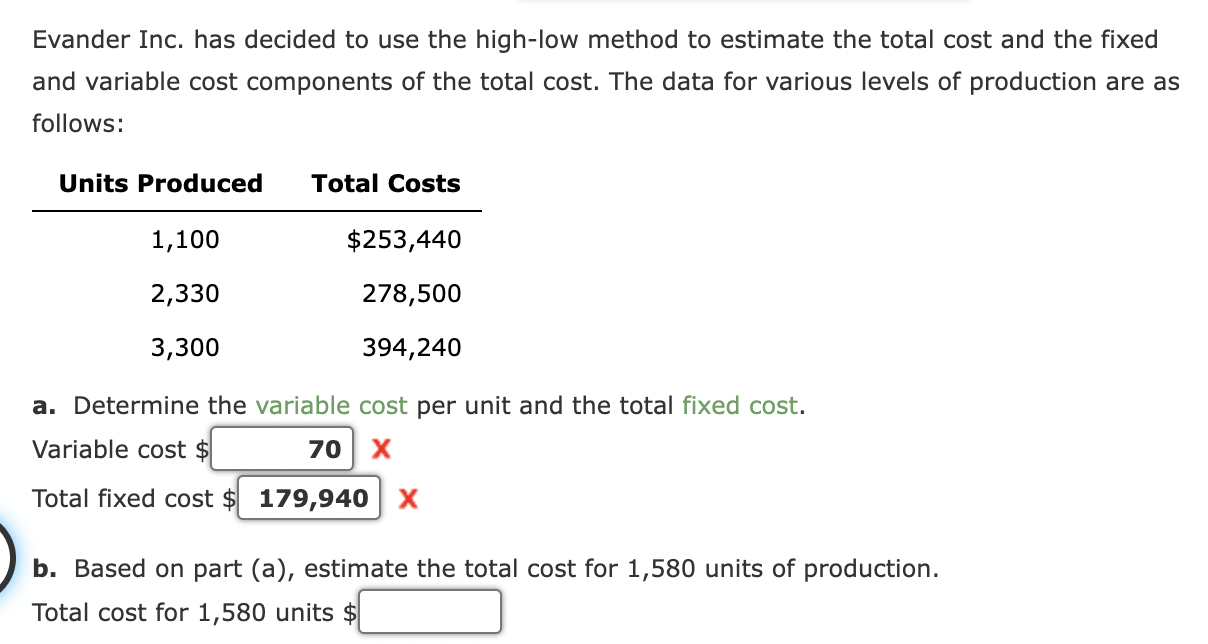1208x644 pixels.
Task: Select the Total fixed cost input showing 179,940
Action: (x=310, y=498)
